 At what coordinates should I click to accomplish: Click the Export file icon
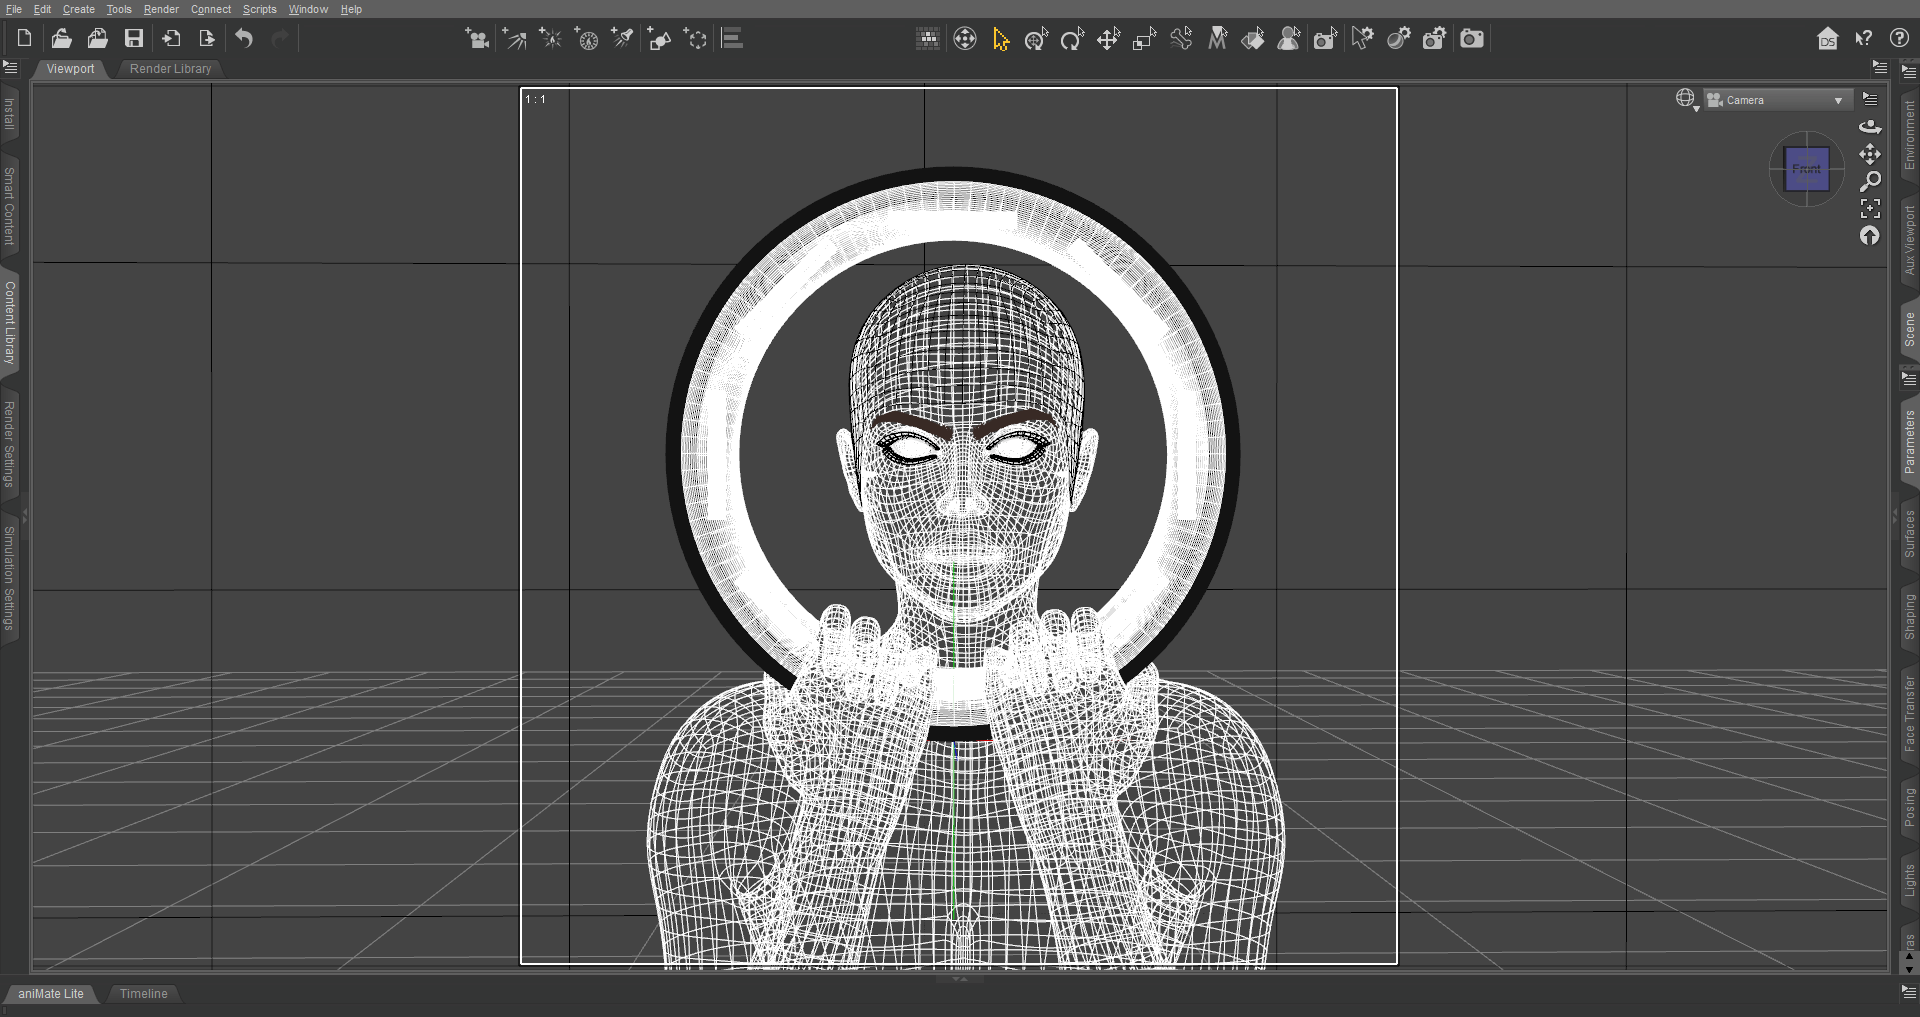(207, 39)
